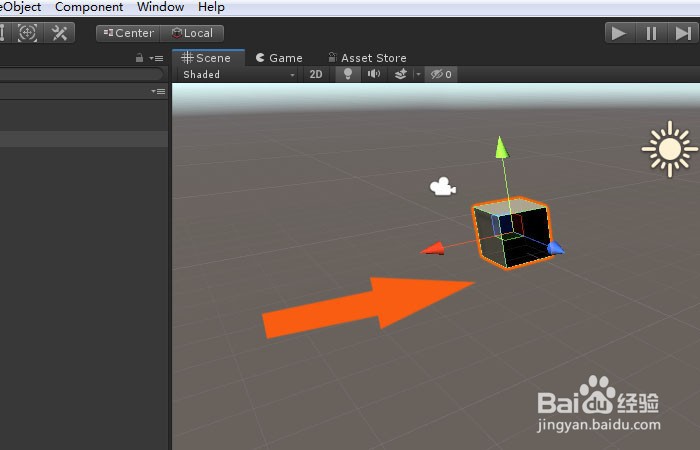Open the scene row options menu
Image resolution: width=700 pixels, height=450 pixels.
tap(158, 92)
